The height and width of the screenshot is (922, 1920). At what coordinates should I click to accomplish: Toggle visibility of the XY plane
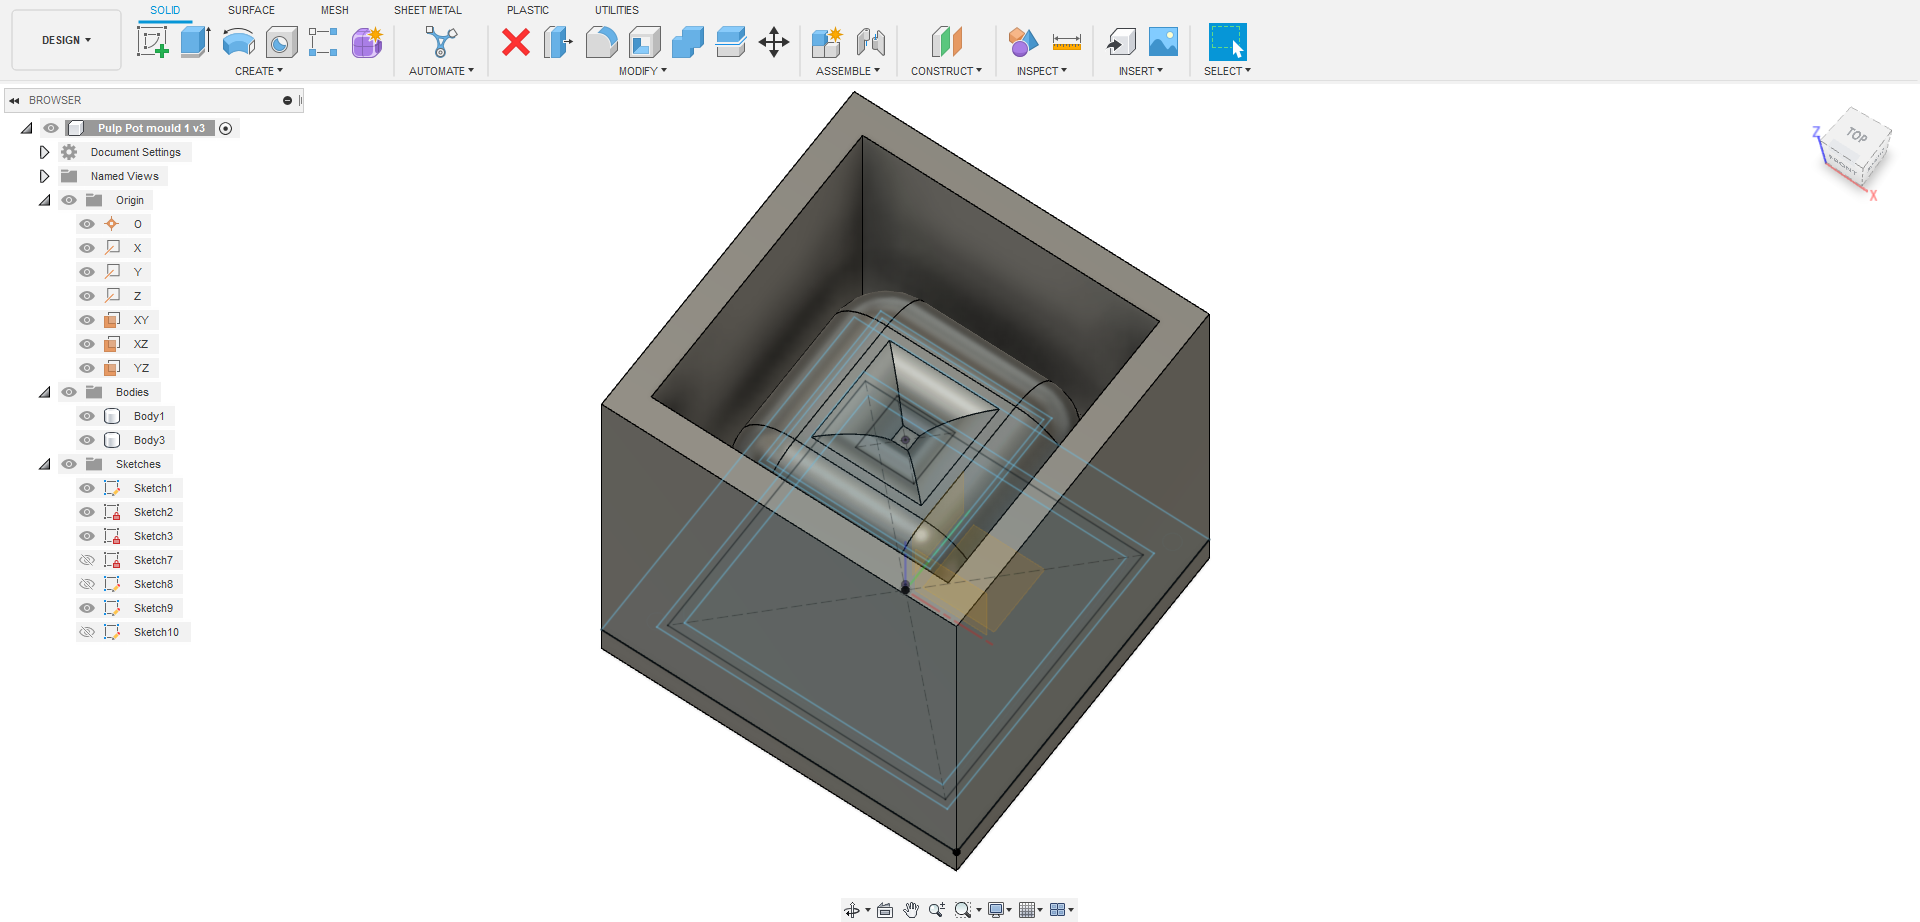pyautogui.click(x=87, y=320)
